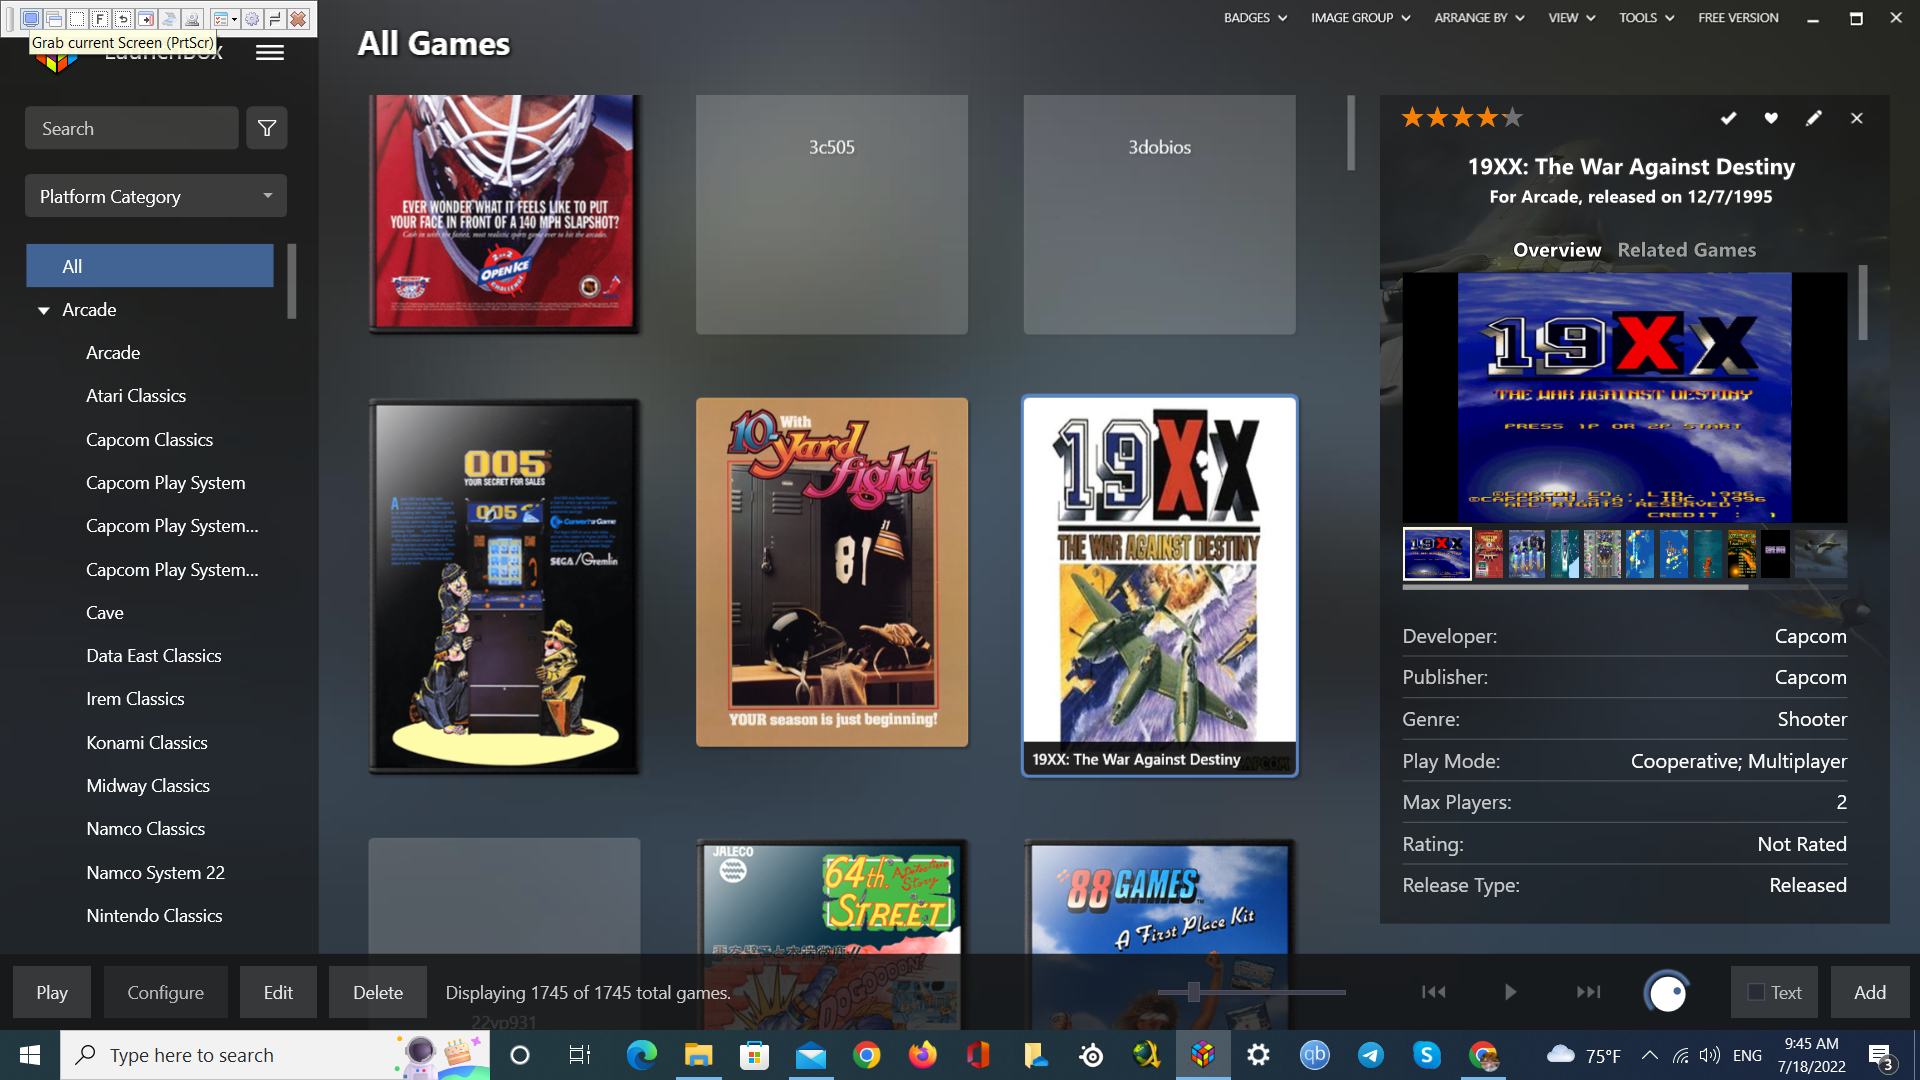
Task: Select the rectangular region capture icon
Action: coord(77,19)
